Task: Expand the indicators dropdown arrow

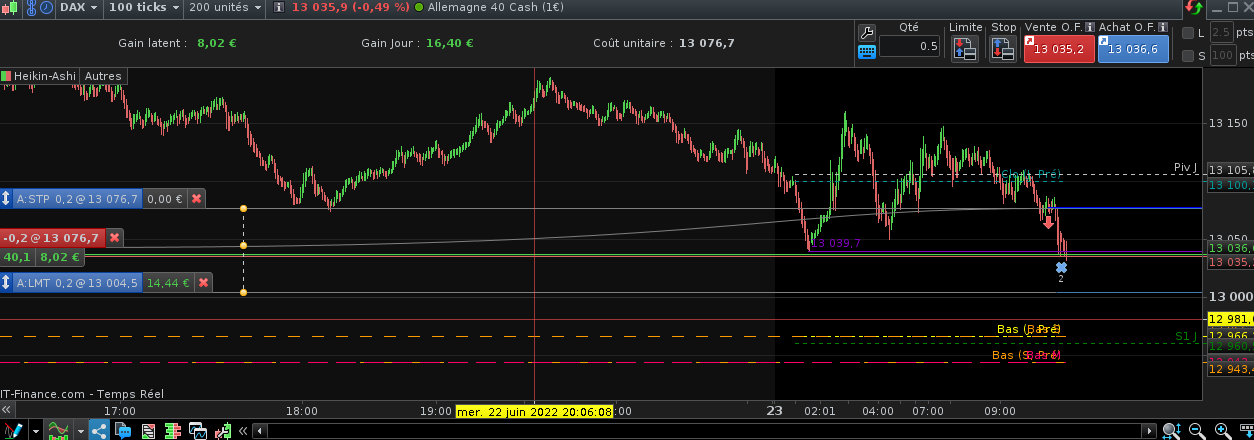Action: pyautogui.click(x=81, y=431)
